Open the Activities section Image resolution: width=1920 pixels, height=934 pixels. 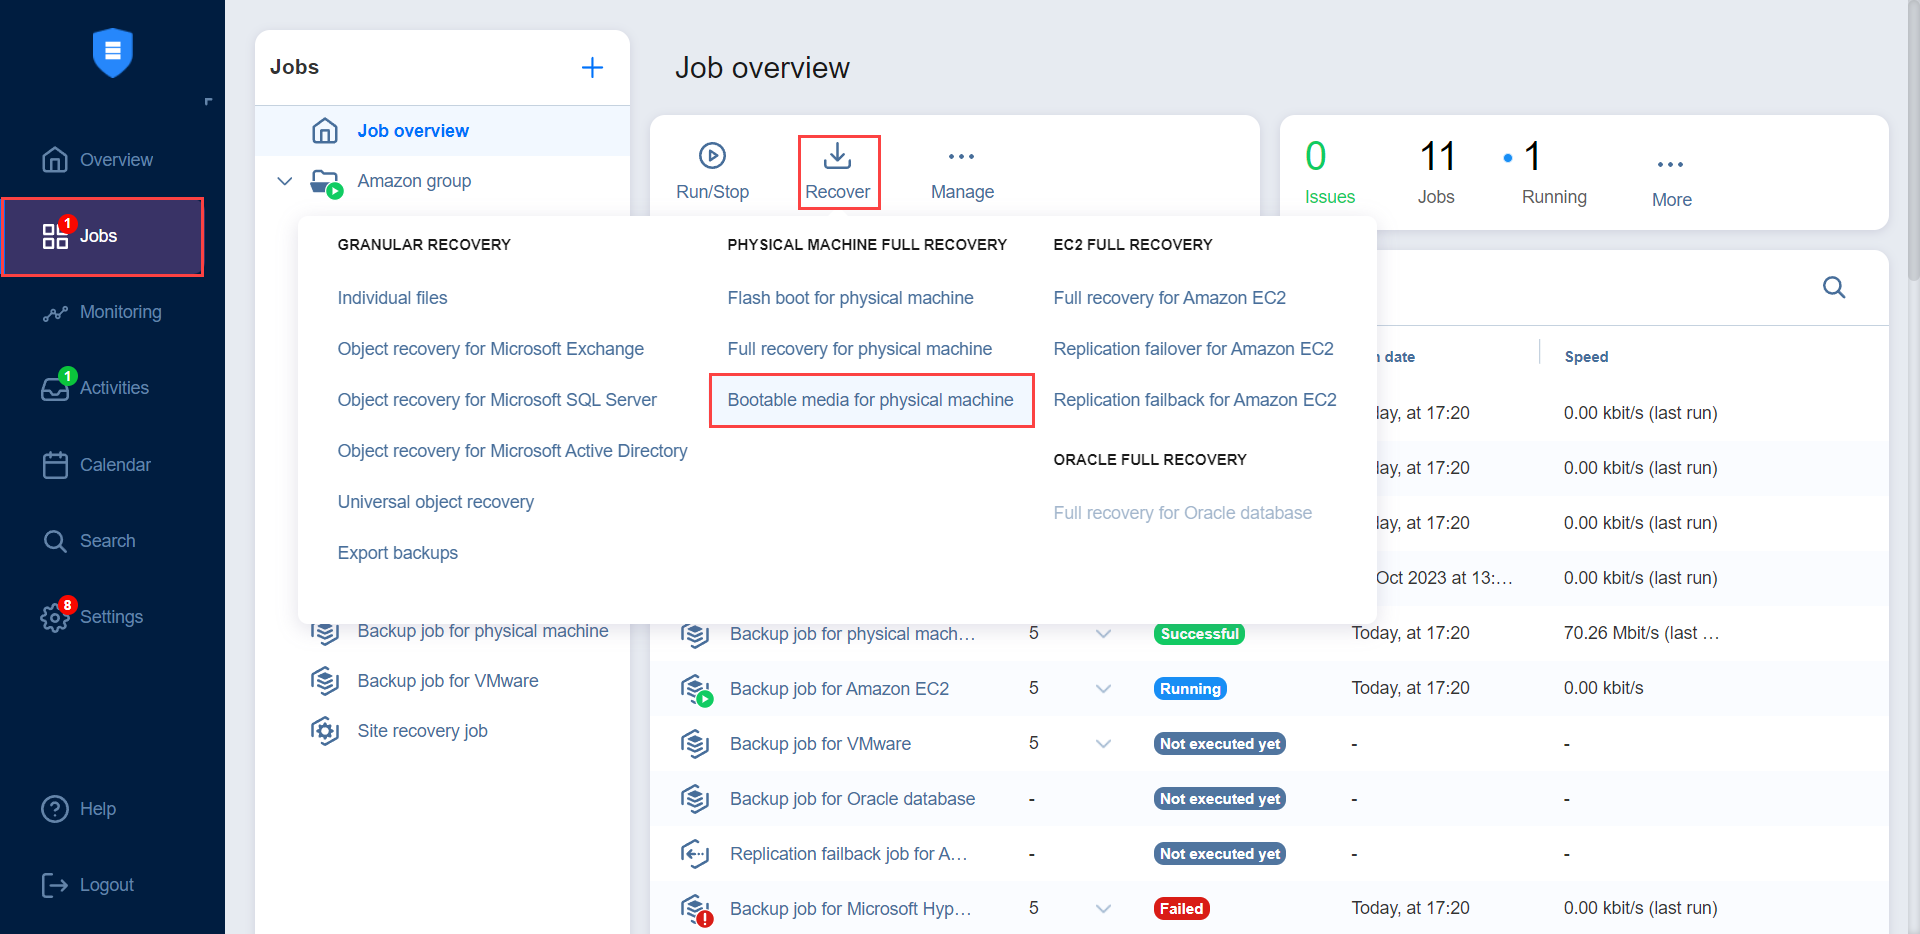pyautogui.click(x=96, y=388)
